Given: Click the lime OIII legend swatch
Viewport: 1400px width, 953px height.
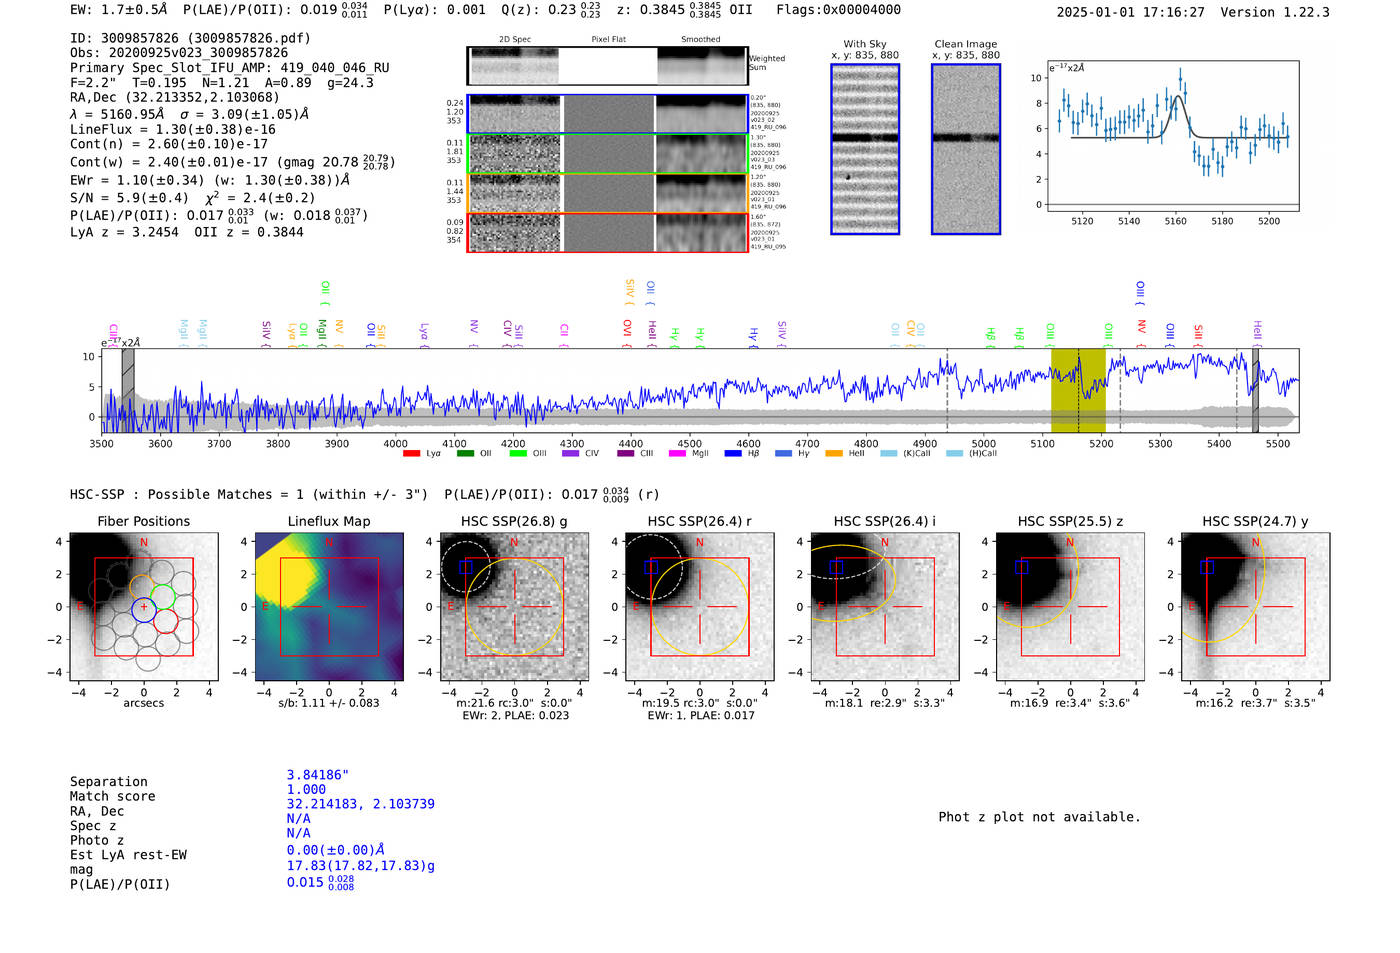Looking at the screenshot, I should click(518, 454).
